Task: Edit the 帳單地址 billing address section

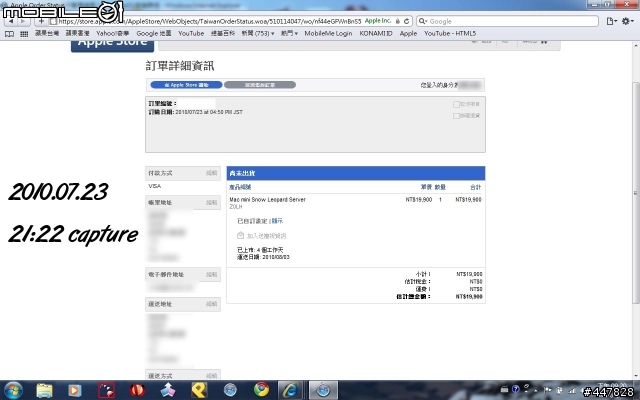Action: click(211, 202)
